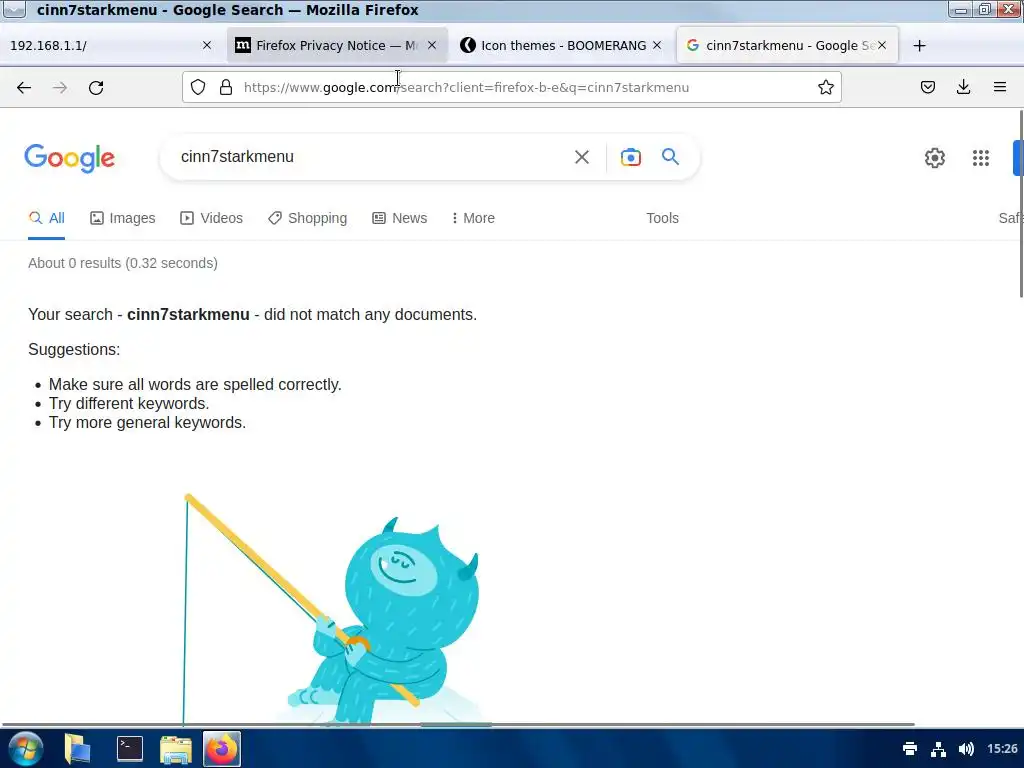Open the tracking protection shield
Screen dimensions: 1024x768
click(x=198, y=88)
